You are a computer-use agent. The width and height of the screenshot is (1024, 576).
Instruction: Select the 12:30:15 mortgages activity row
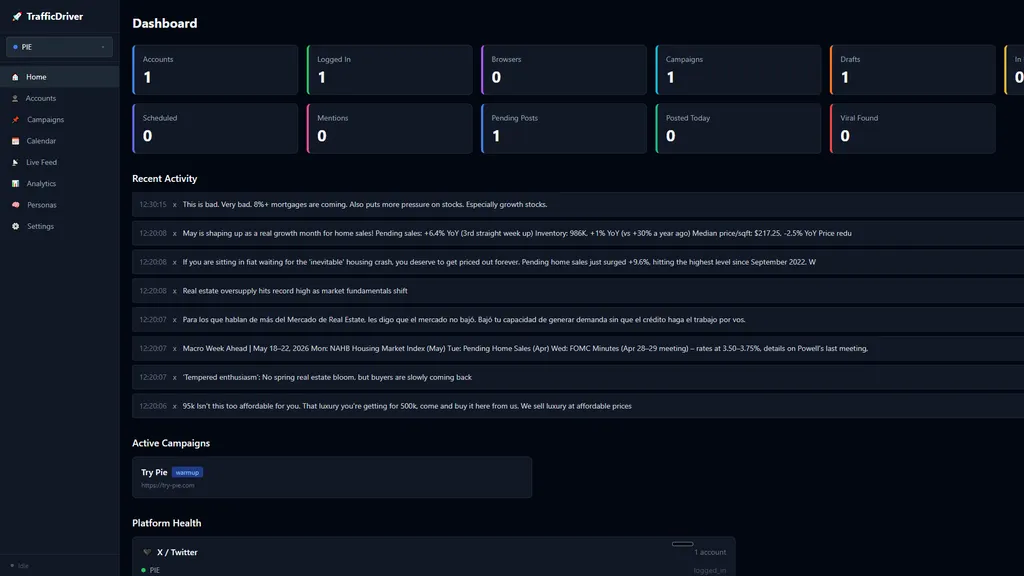tap(578, 204)
